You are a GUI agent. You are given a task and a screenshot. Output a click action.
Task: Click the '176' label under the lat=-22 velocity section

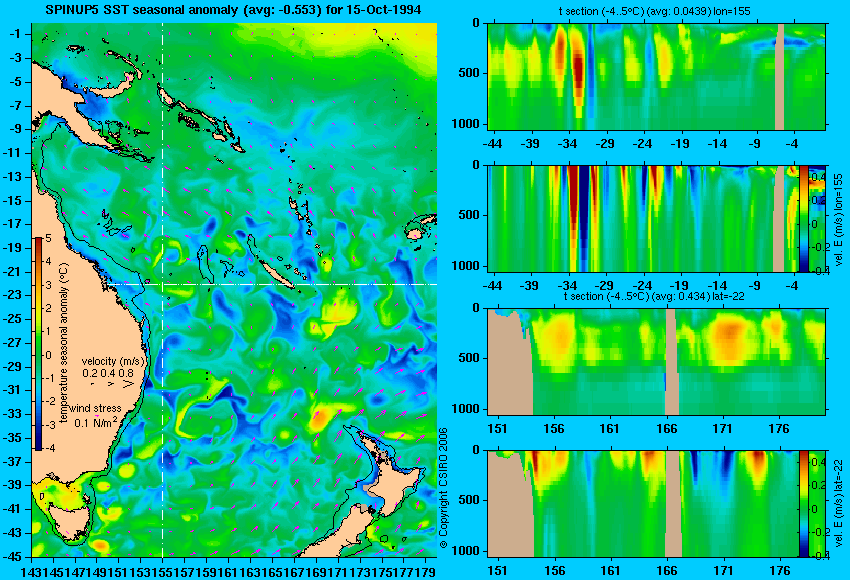pos(780,571)
